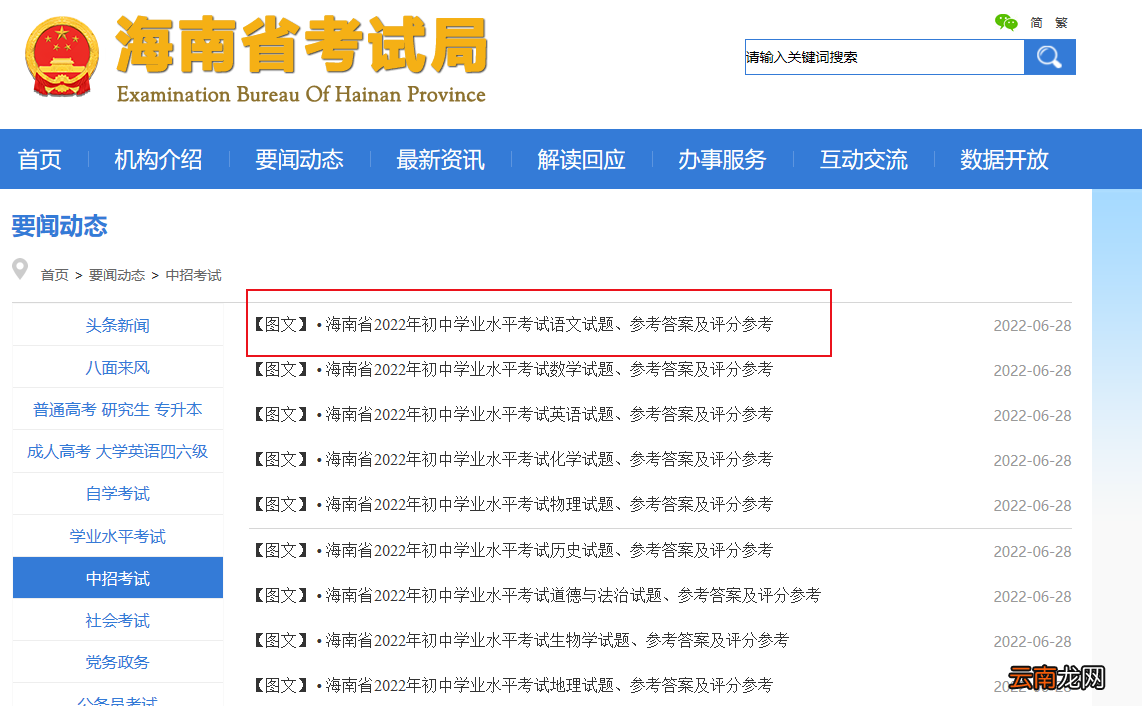Click the breadcrumb location pin icon

click(x=20, y=269)
